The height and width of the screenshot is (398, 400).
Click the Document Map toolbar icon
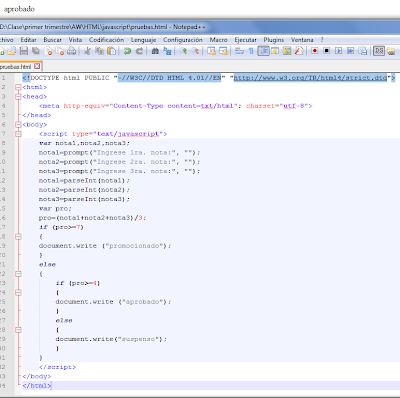click(287, 51)
